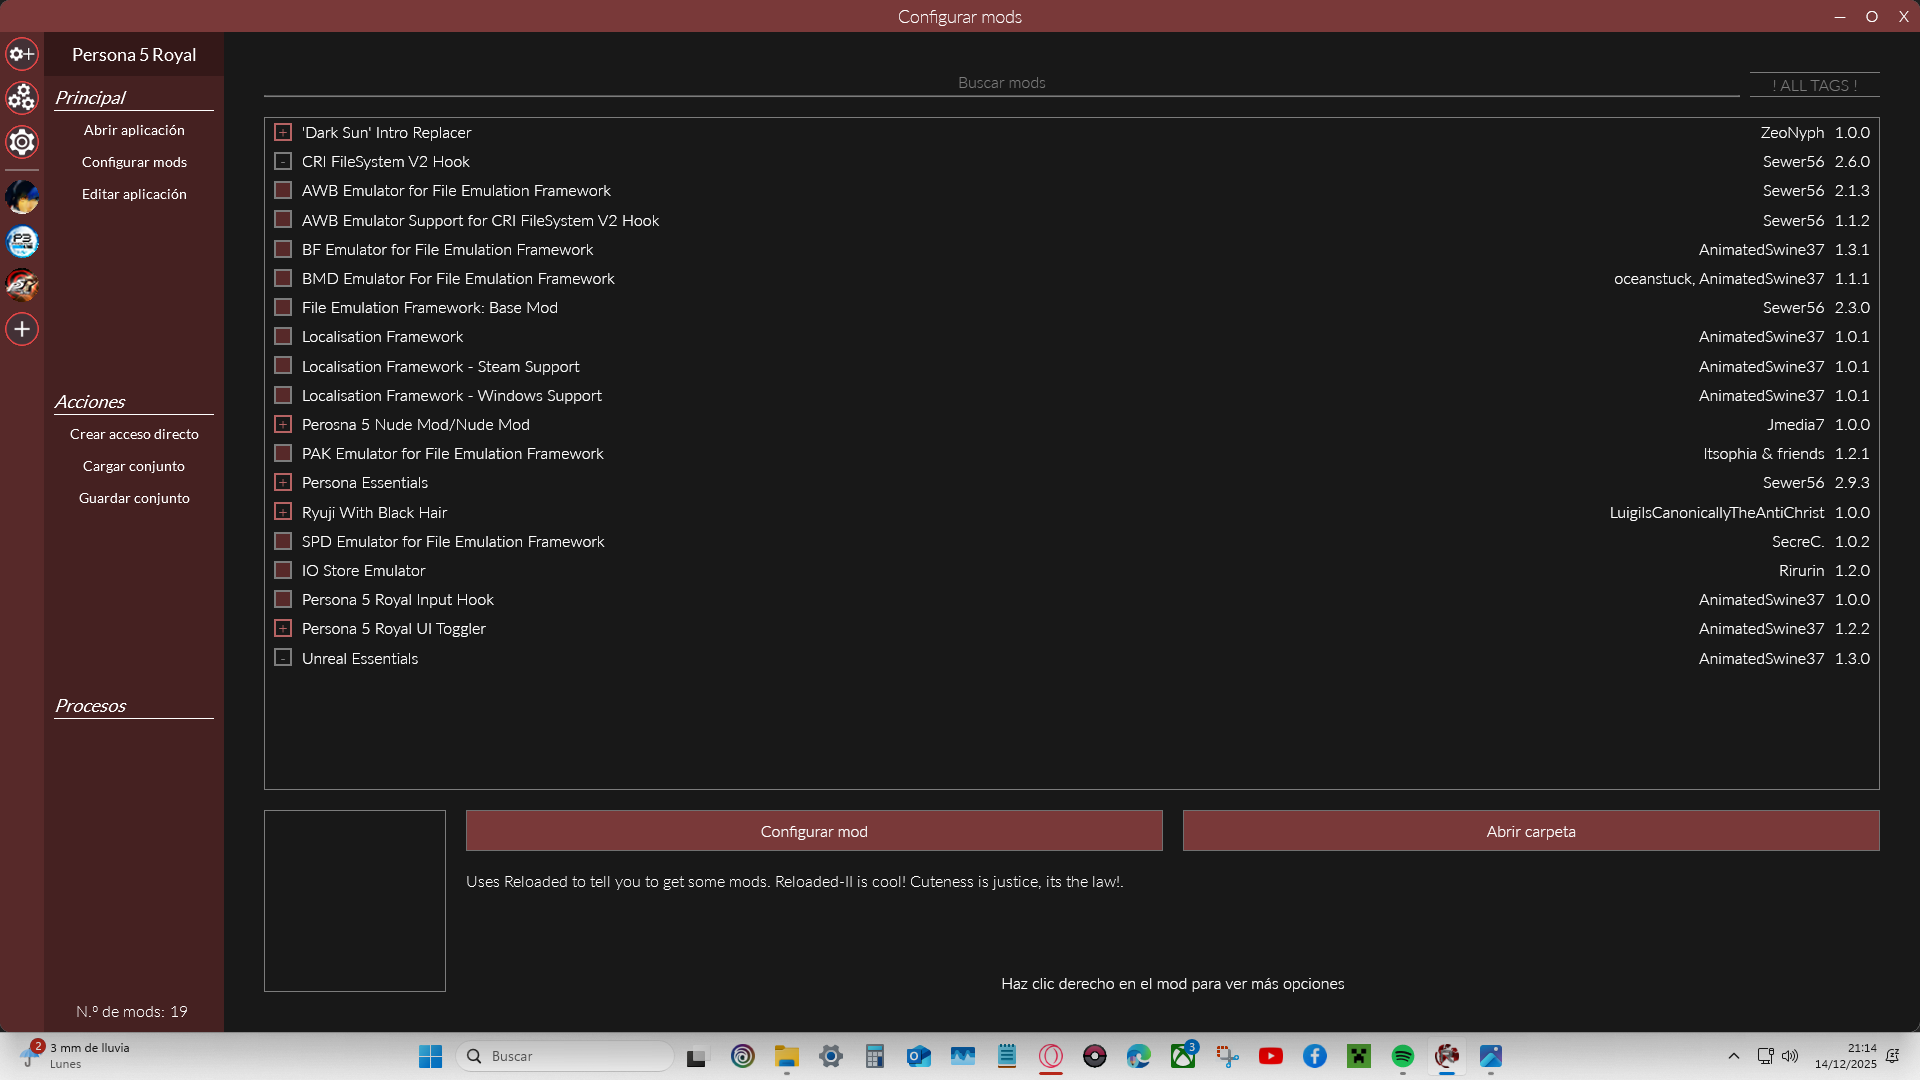
Task: Toggle the File Emulation Framework: Base Mod checkbox
Action: tap(283, 307)
